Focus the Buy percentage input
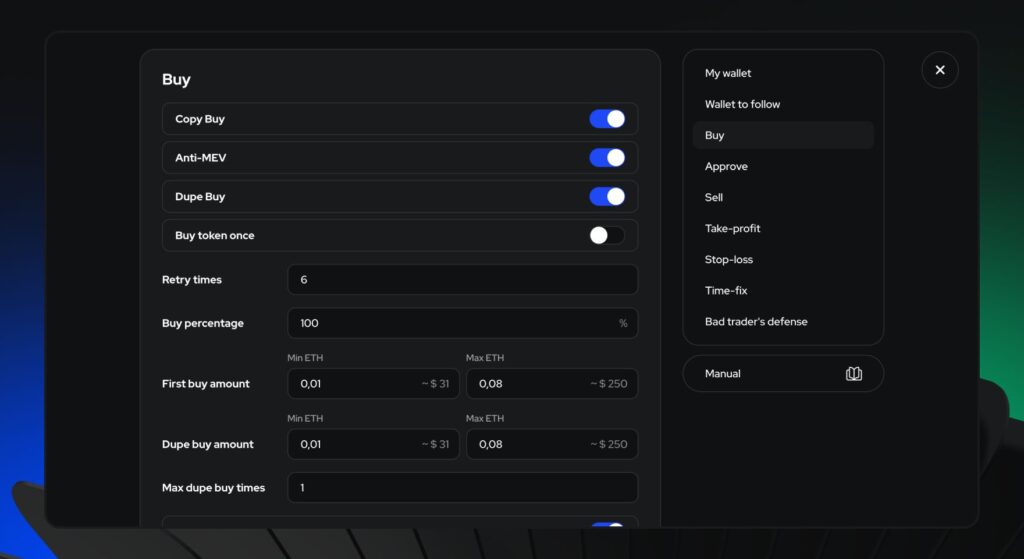The width and height of the screenshot is (1024, 559). pos(462,323)
